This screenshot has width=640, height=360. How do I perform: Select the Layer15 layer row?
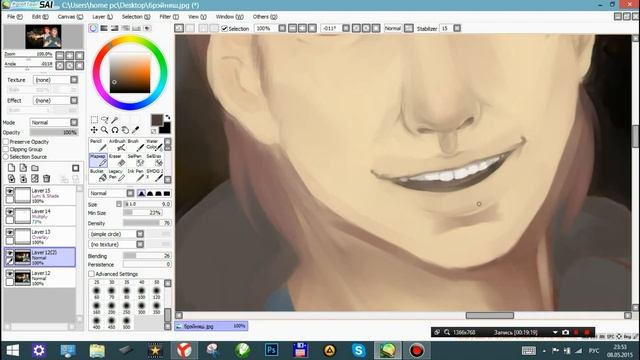40,196
